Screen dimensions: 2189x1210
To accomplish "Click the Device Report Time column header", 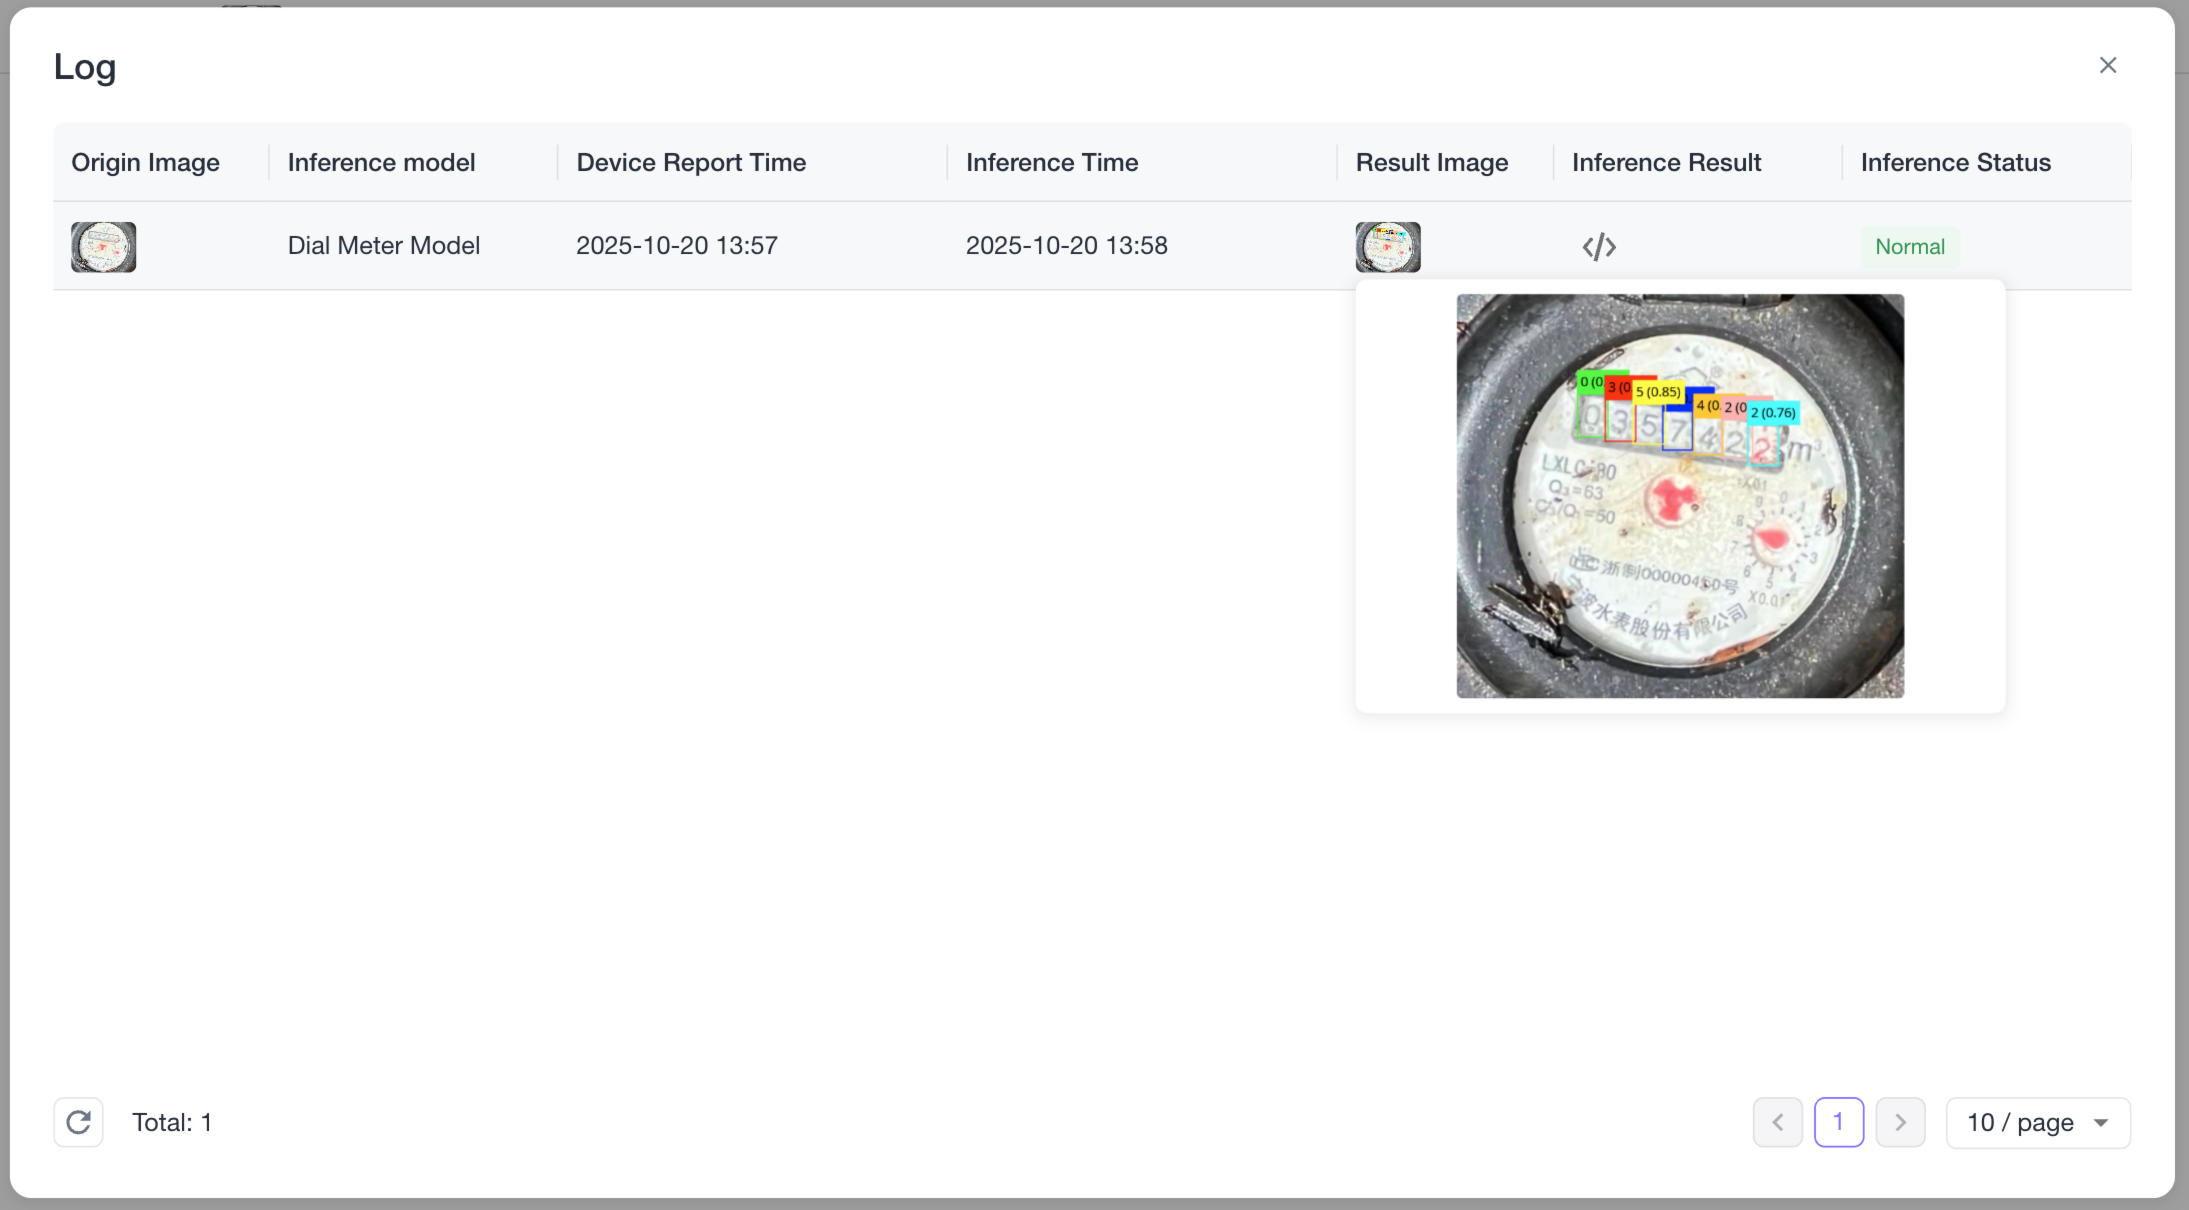I will click(690, 162).
